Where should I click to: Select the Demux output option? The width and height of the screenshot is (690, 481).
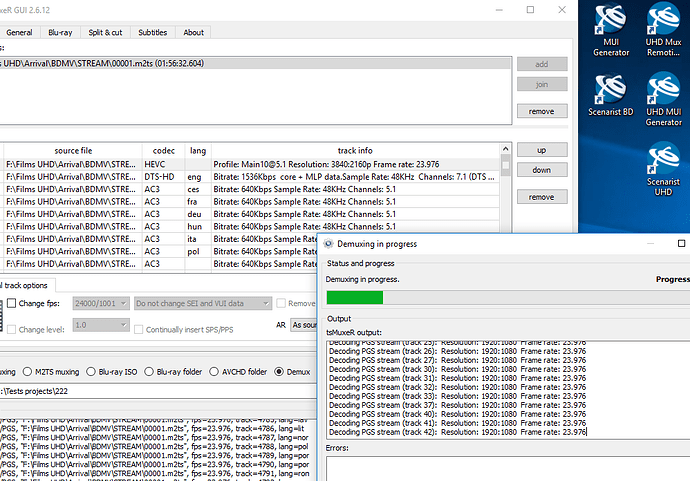click(x=279, y=372)
